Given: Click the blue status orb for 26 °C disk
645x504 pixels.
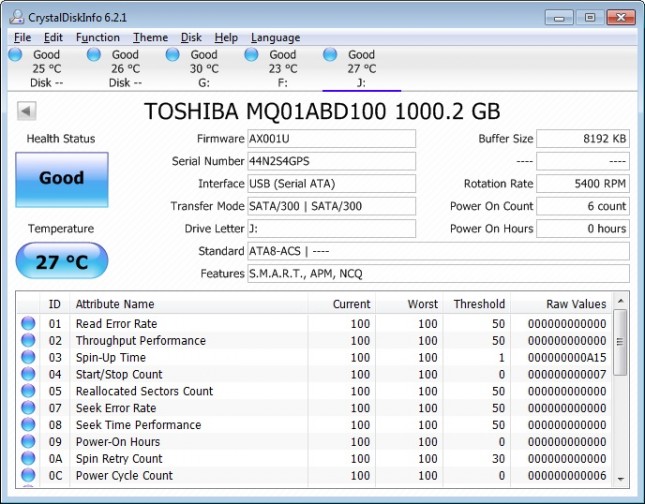Looking at the screenshot, I should coord(94,54).
